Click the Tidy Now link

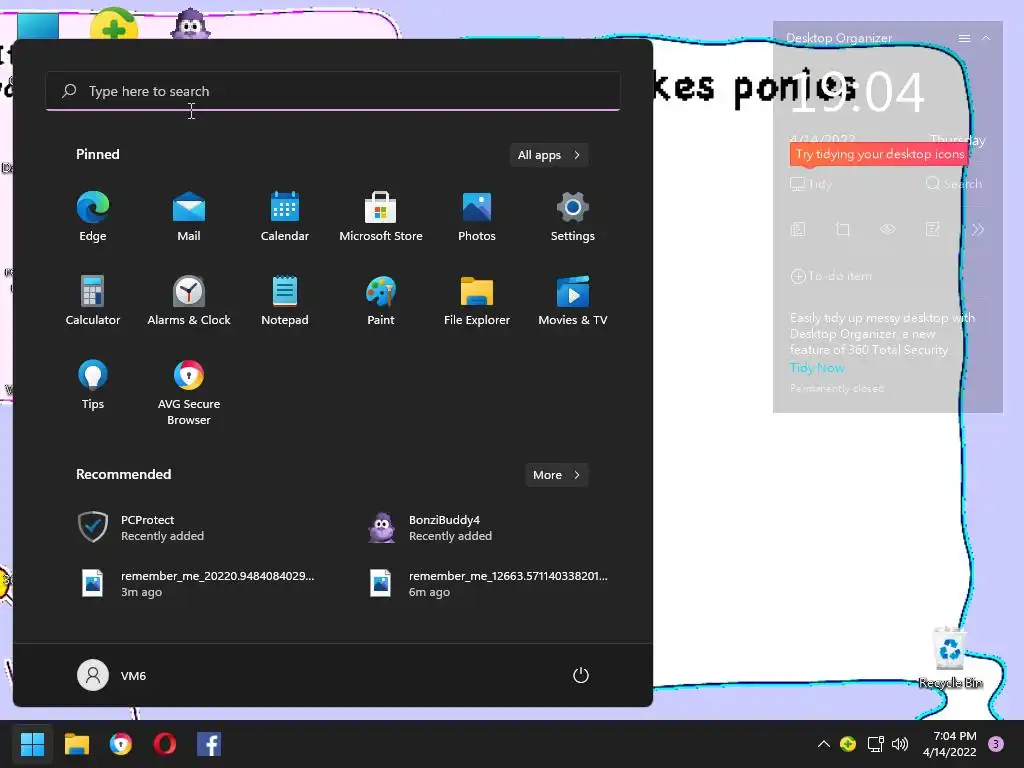click(x=817, y=368)
